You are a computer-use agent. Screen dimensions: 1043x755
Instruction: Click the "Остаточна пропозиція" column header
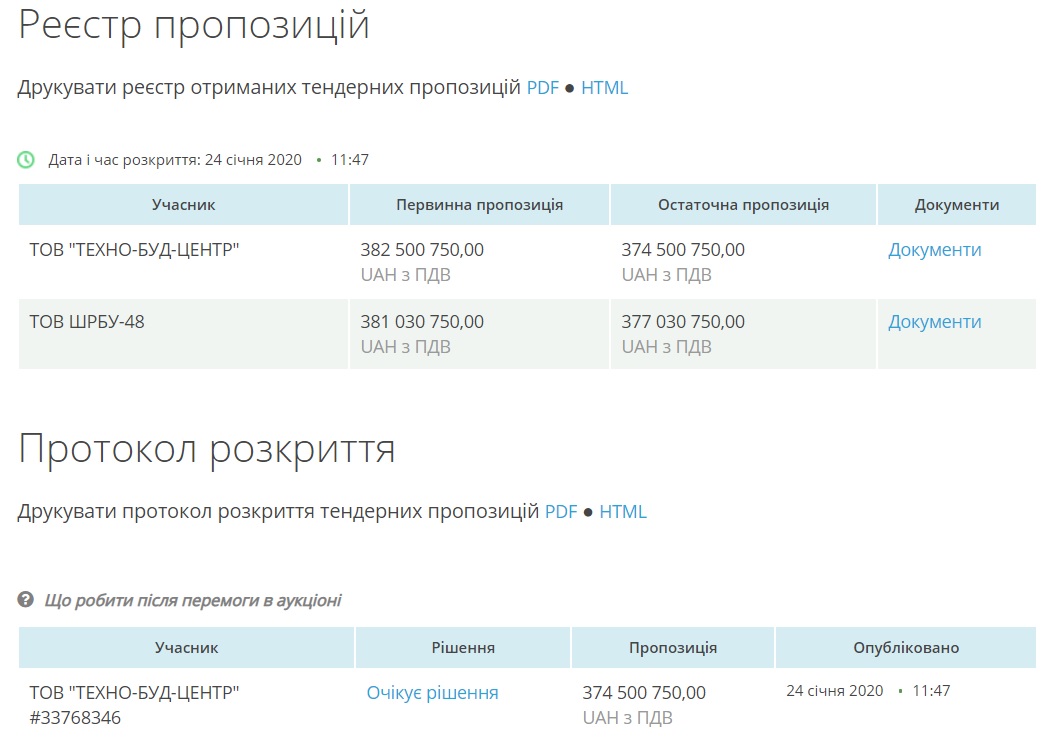point(743,205)
